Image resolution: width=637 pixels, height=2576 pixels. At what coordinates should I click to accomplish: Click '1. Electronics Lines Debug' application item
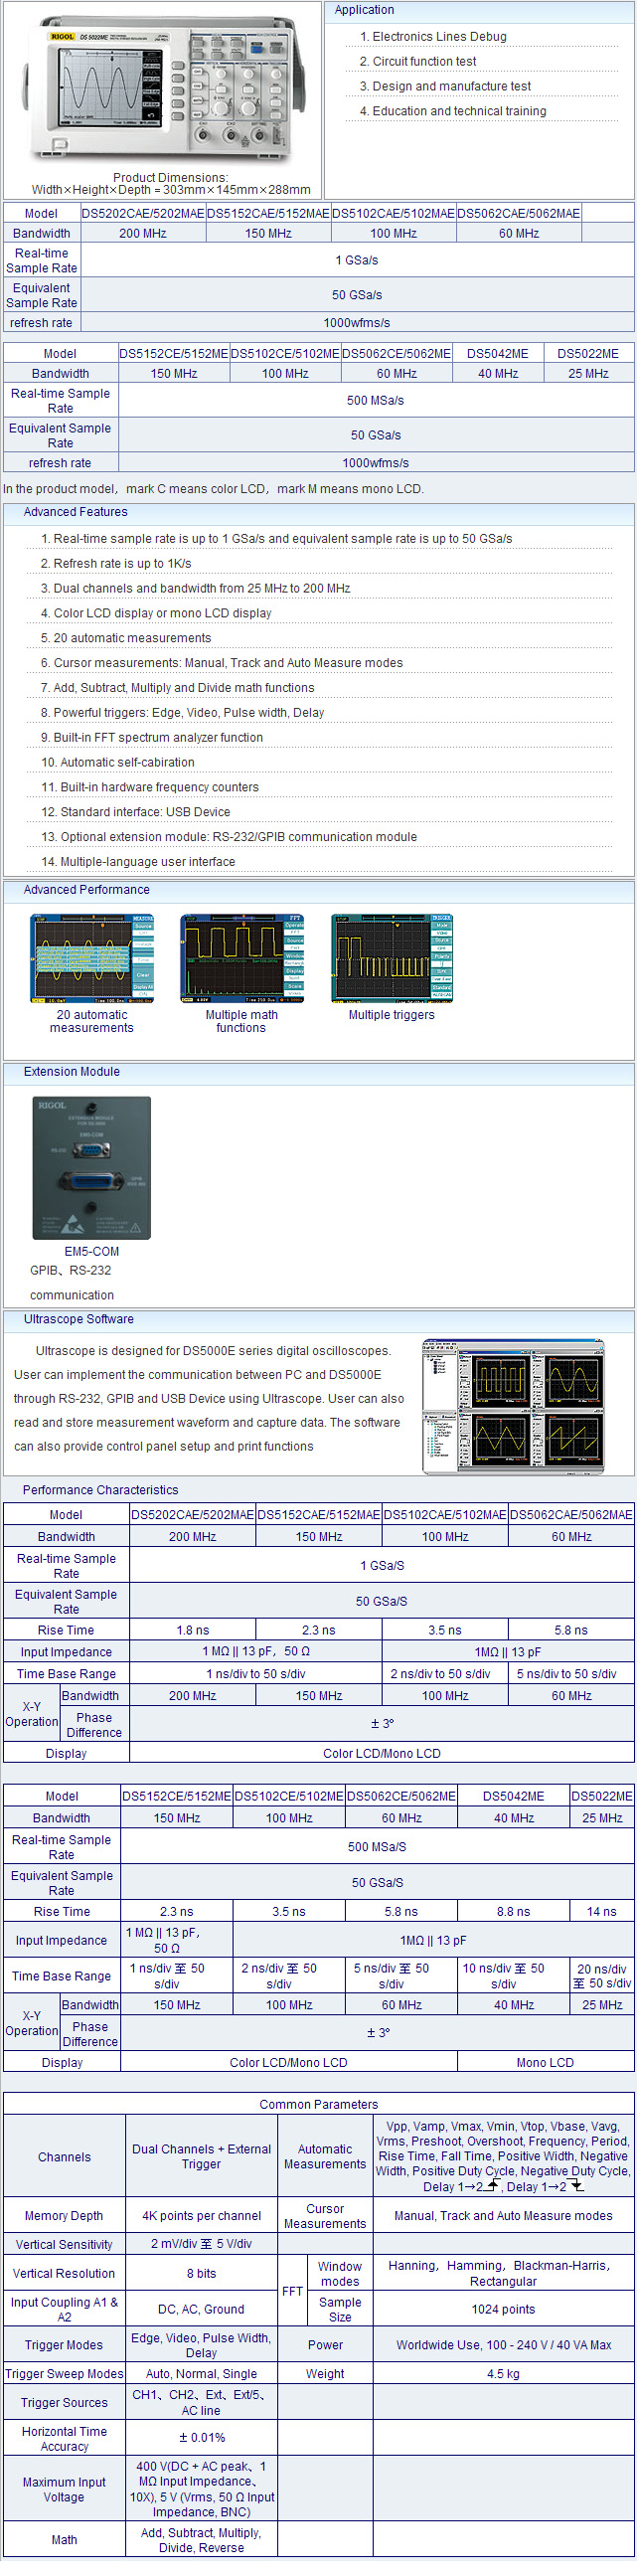coord(433,37)
